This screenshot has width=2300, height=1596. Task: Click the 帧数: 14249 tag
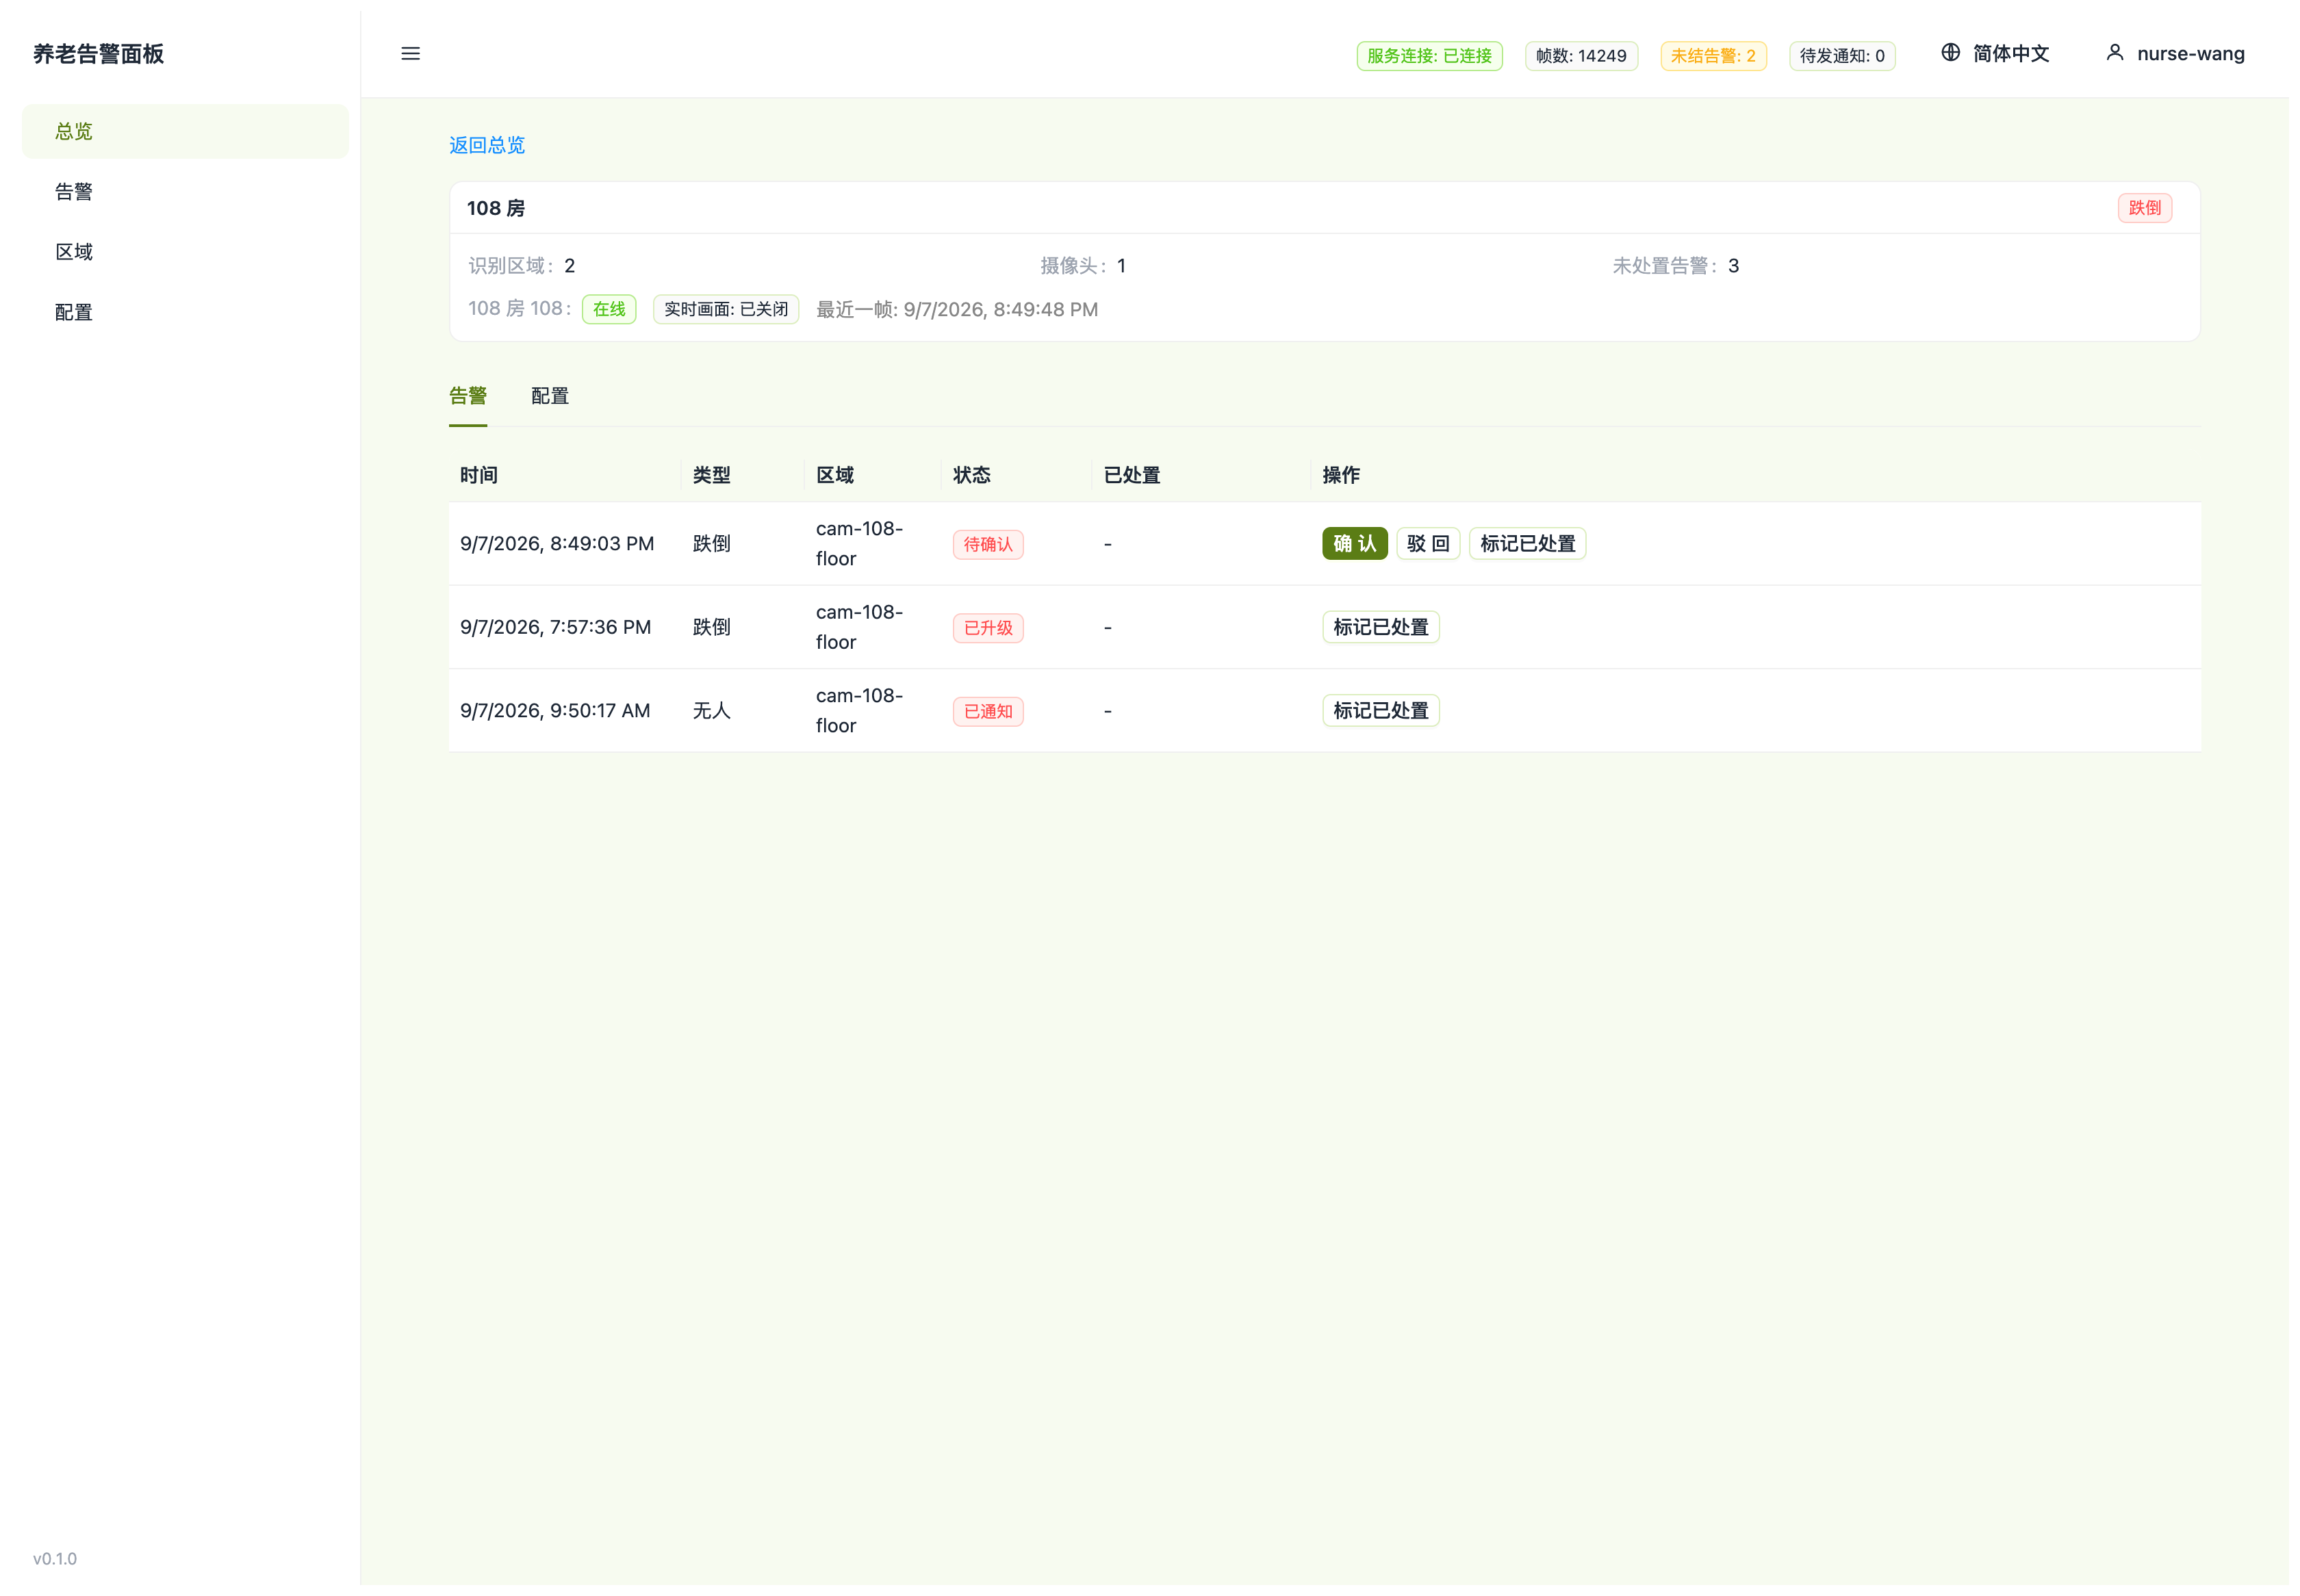[1581, 56]
